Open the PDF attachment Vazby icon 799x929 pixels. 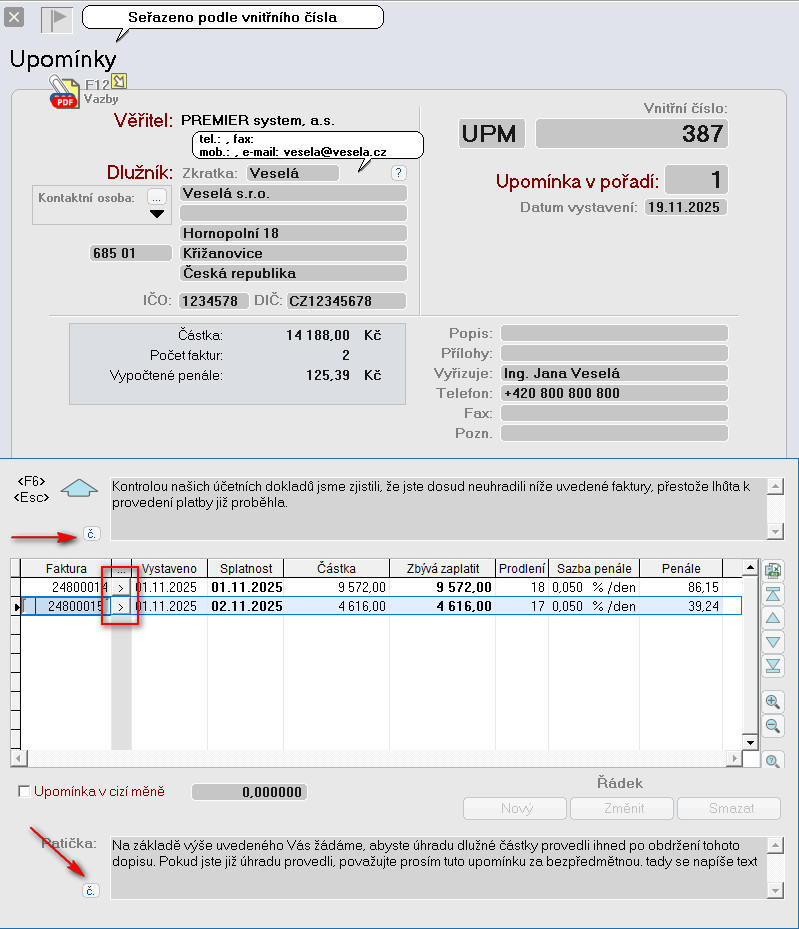tap(65, 93)
